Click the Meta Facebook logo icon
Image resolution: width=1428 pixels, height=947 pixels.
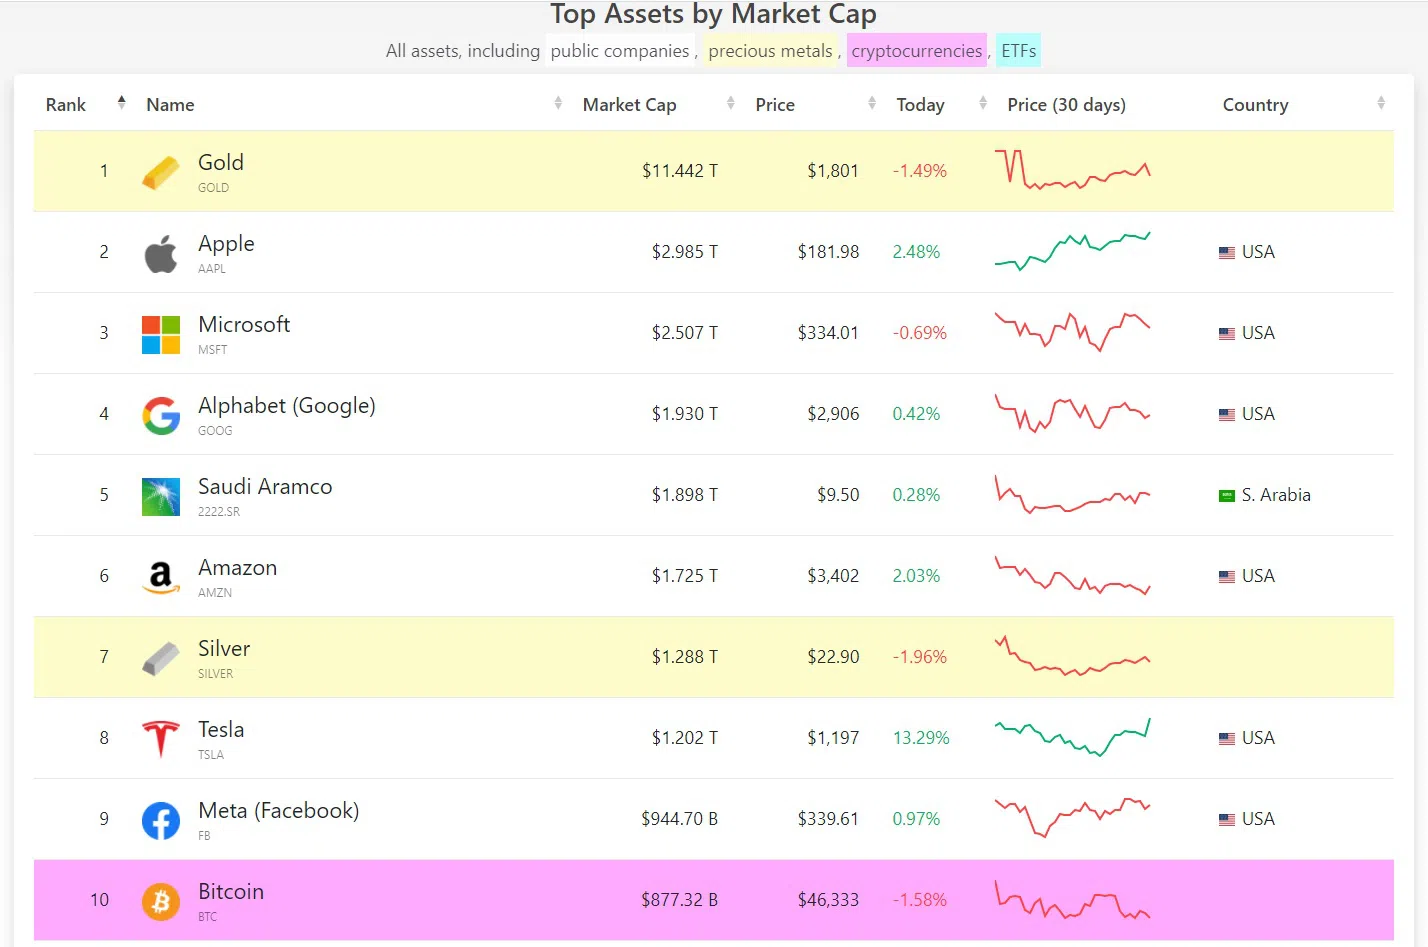click(x=160, y=820)
